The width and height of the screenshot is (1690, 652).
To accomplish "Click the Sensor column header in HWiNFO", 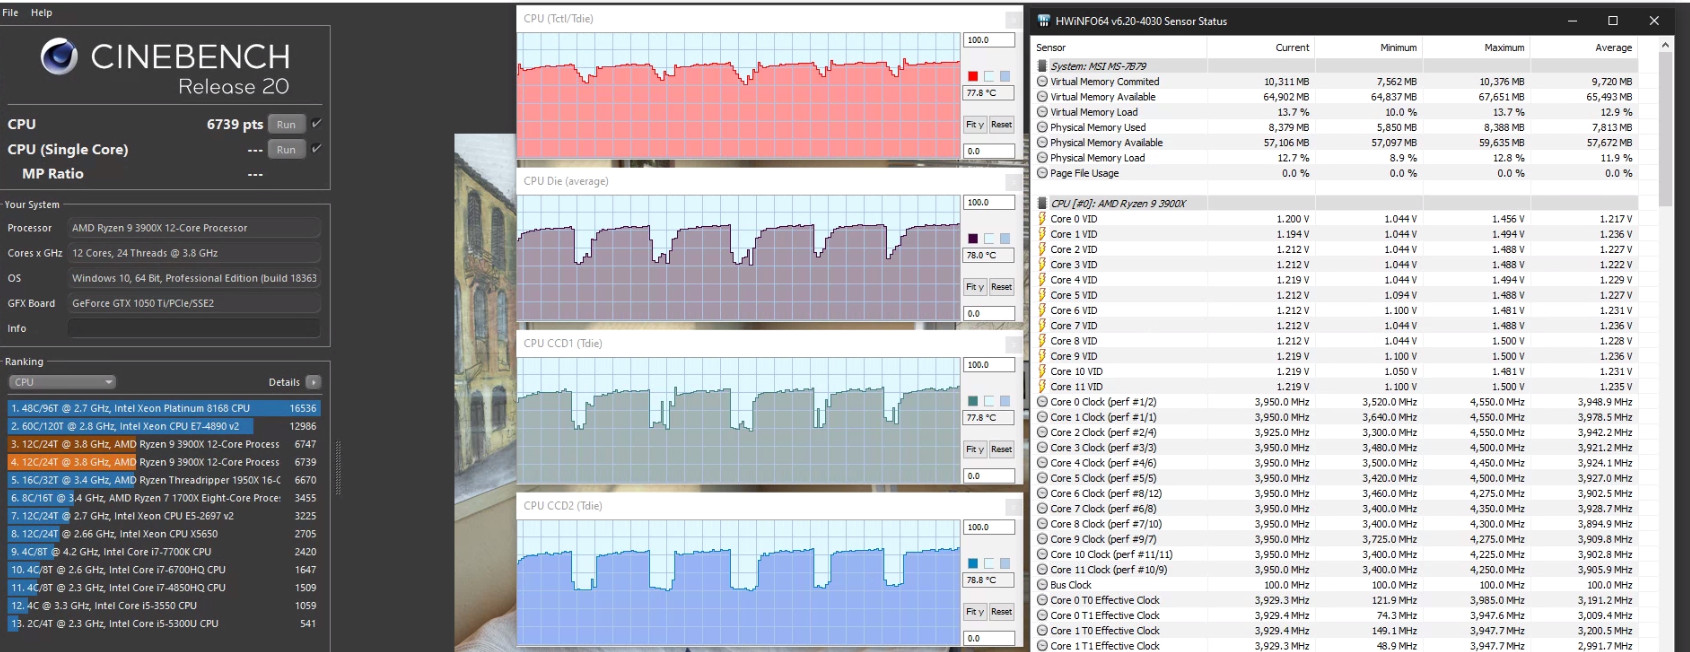I will click(x=1118, y=47).
